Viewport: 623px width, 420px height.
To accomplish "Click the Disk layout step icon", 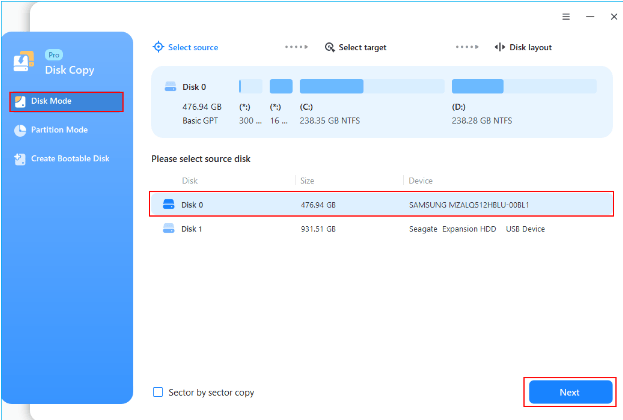I will (499, 47).
